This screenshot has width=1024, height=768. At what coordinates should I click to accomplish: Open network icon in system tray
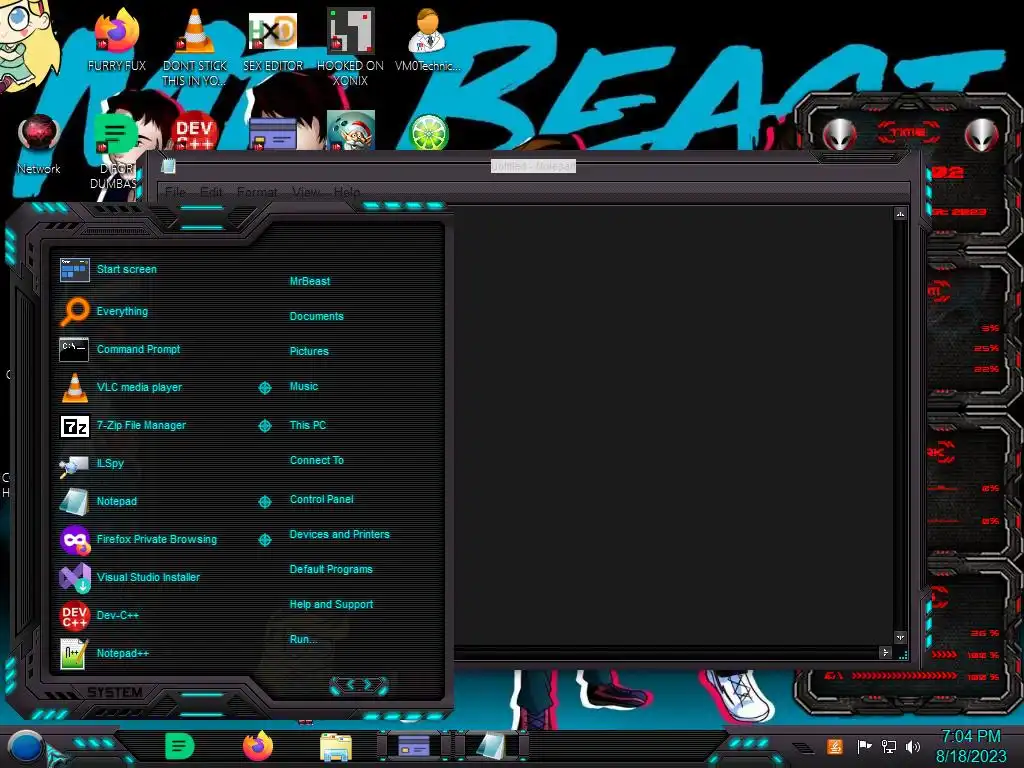(889, 746)
